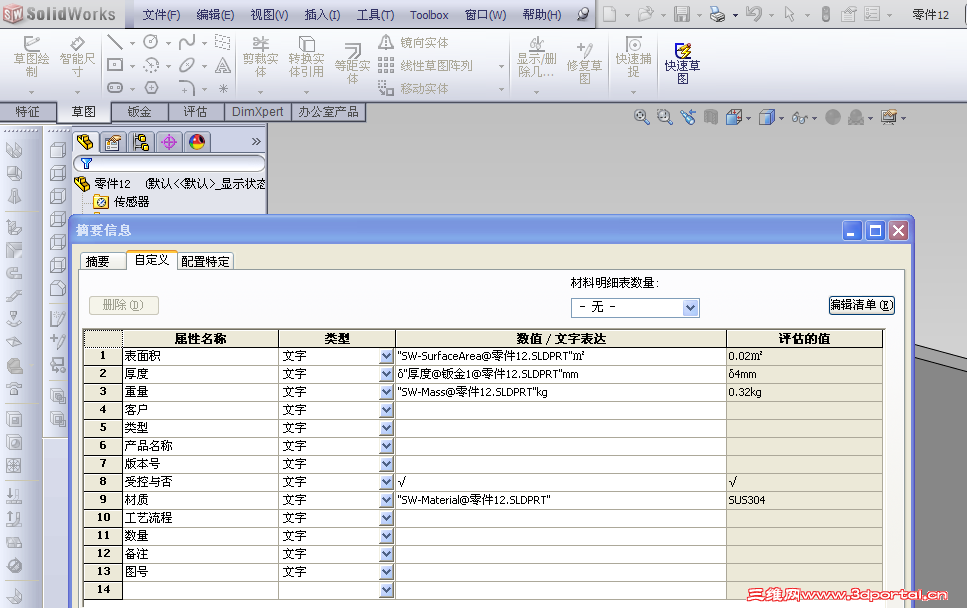Click the Print icon in top toolbar

(717, 14)
